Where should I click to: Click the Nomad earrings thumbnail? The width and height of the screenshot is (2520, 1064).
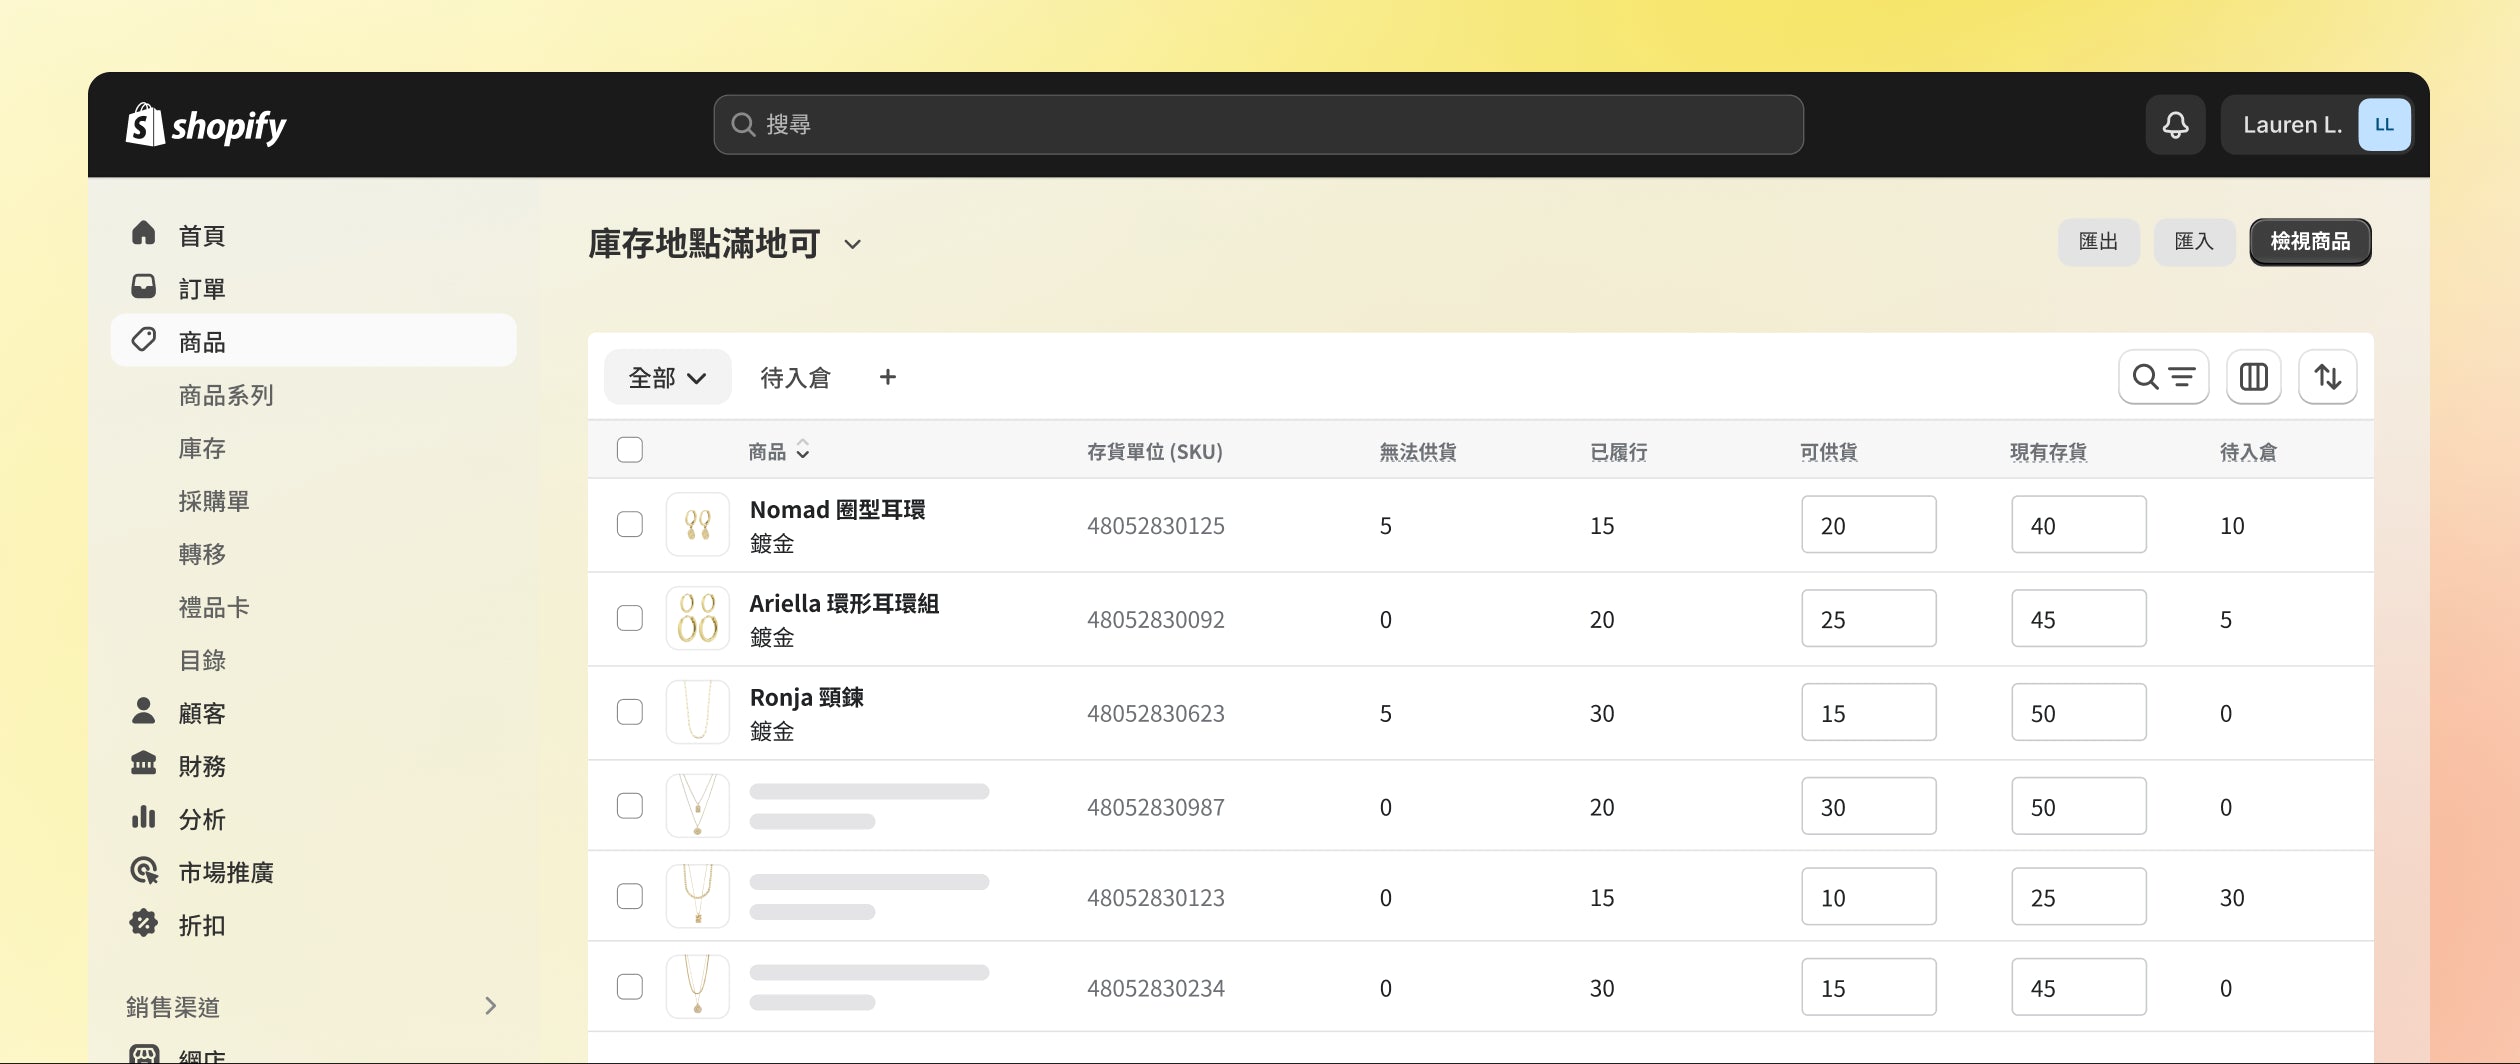[697, 524]
